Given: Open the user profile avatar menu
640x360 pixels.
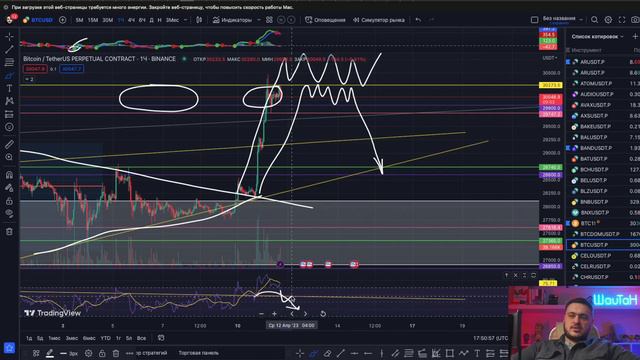Looking at the screenshot, I should [x=10, y=19].
